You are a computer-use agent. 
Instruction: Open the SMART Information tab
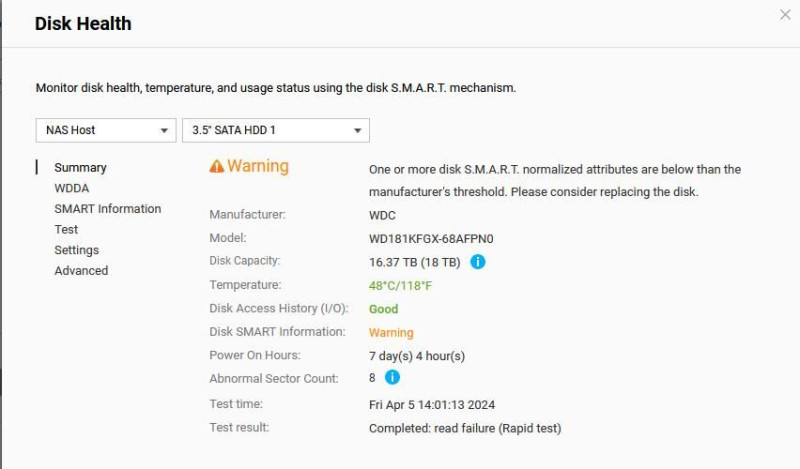108,209
